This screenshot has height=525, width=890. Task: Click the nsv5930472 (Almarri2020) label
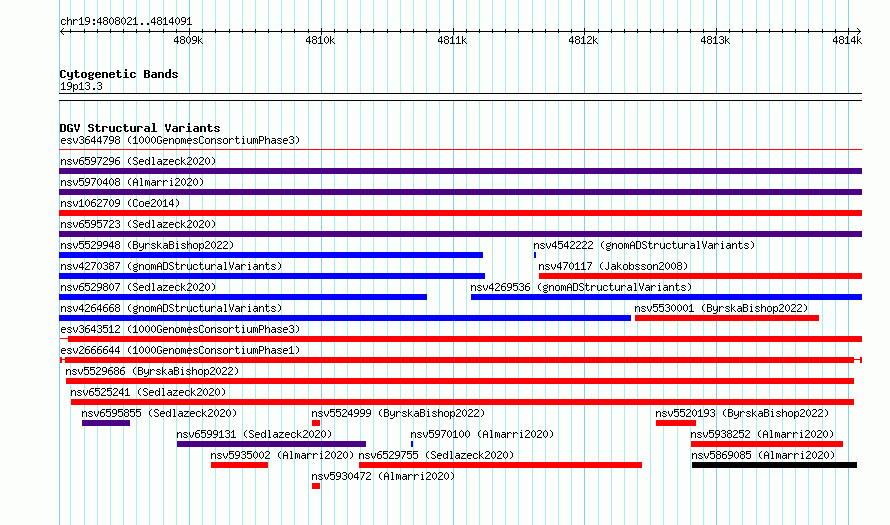(383, 476)
